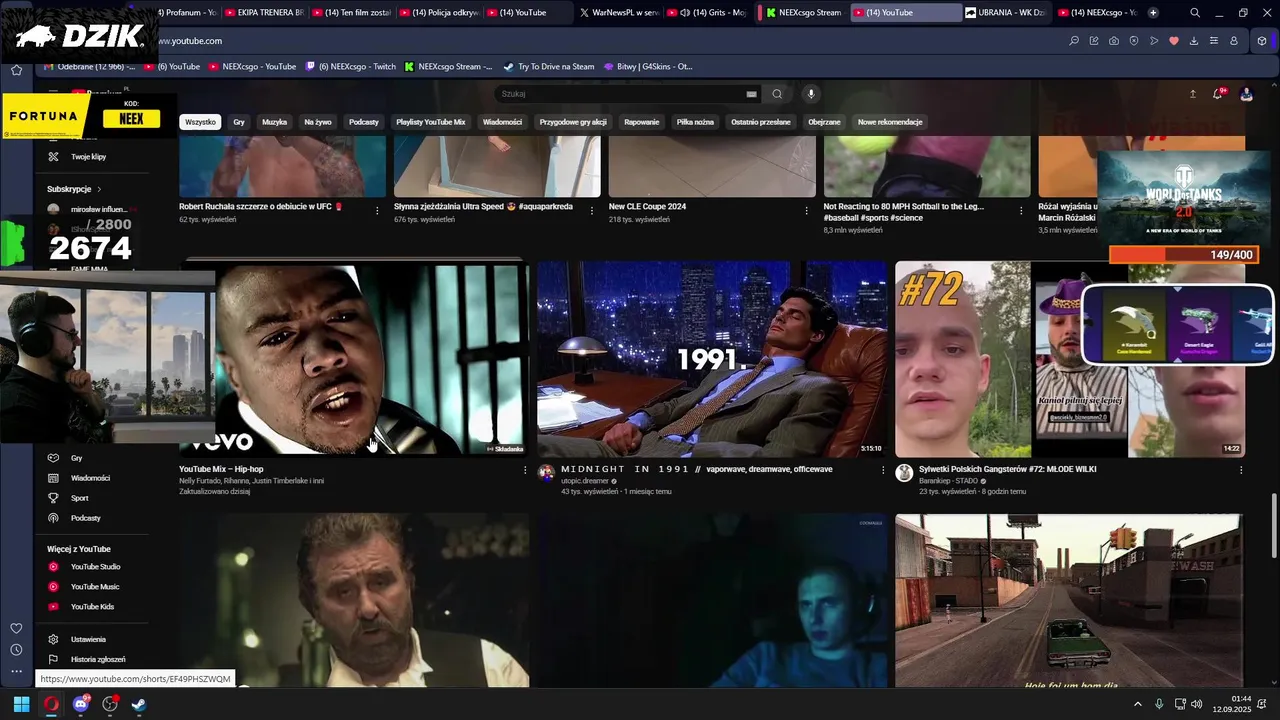Click Opera zoom search icon in toolbar

(1074, 41)
